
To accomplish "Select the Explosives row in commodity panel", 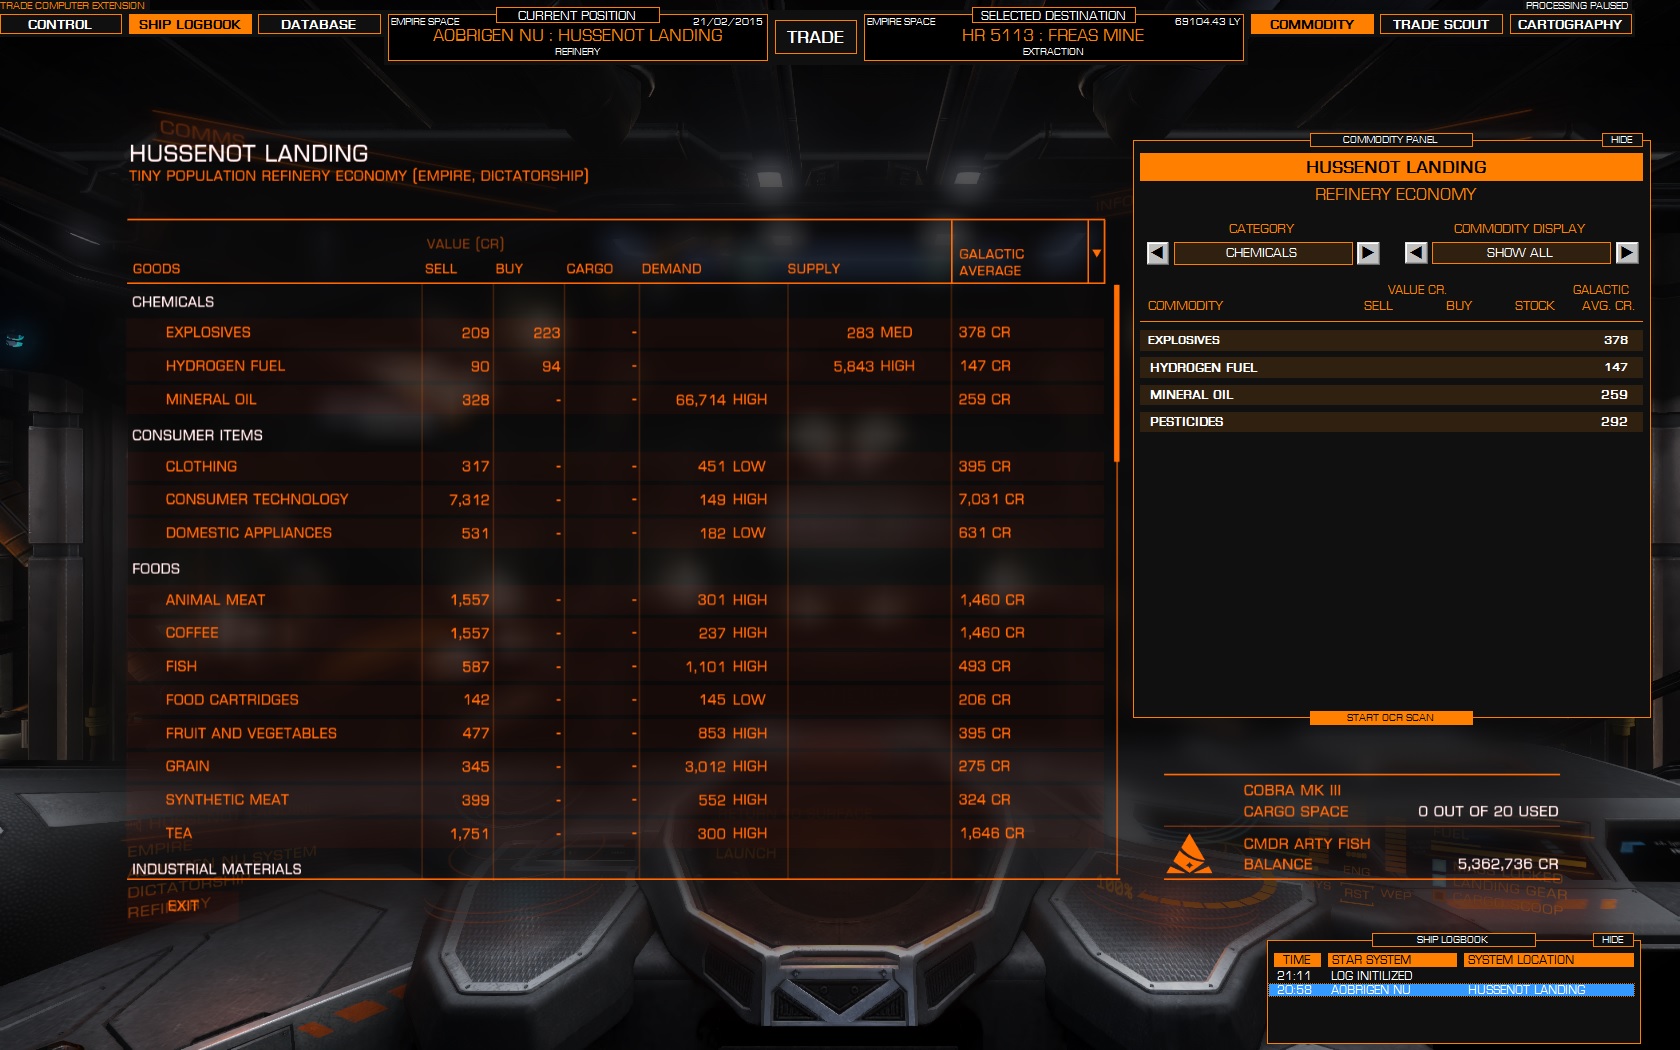I will coord(1390,340).
